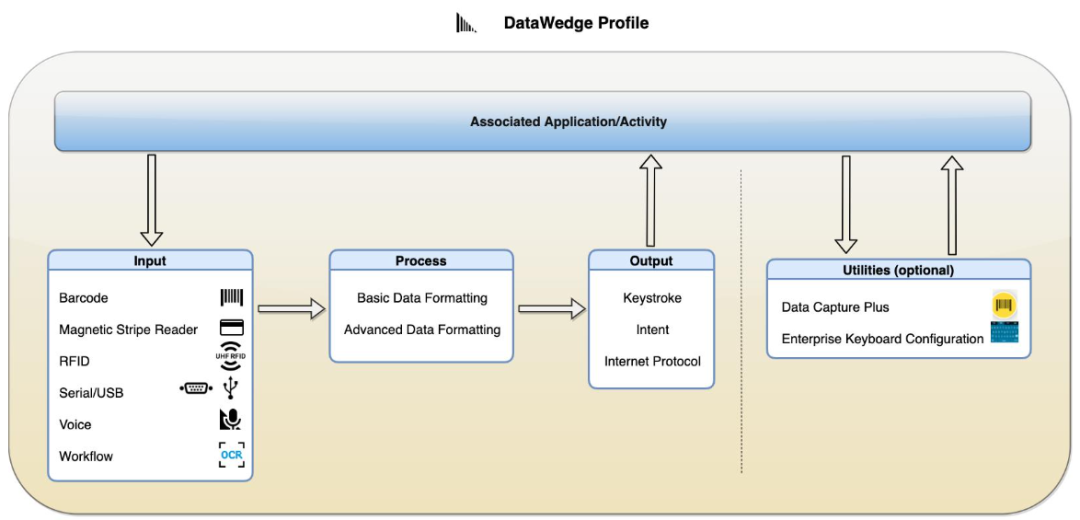1080x520 pixels.
Task: Click the Voice microphone icon
Action: point(231,421)
